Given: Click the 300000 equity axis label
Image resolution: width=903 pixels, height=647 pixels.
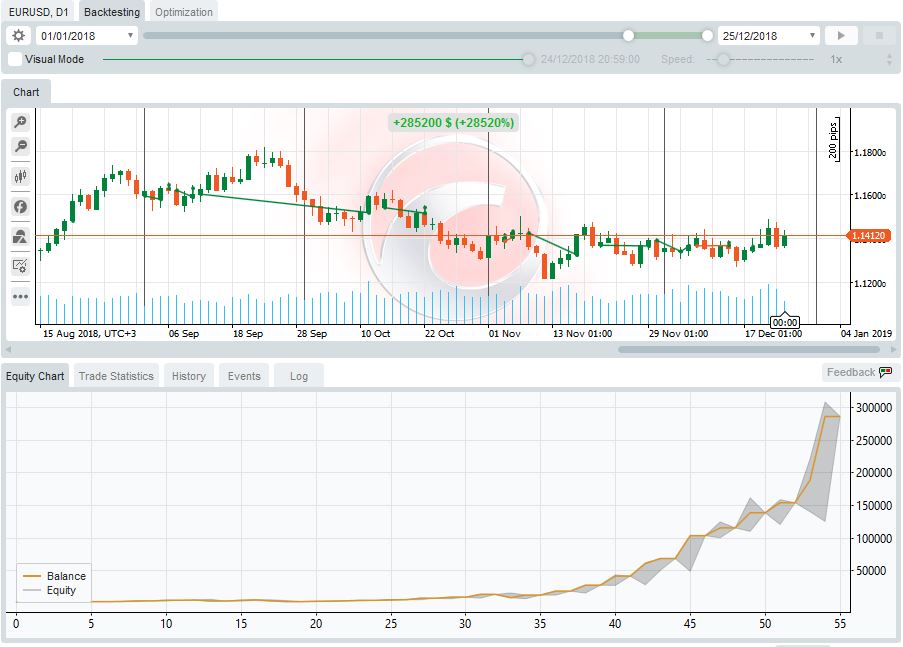Looking at the screenshot, I should point(874,408).
